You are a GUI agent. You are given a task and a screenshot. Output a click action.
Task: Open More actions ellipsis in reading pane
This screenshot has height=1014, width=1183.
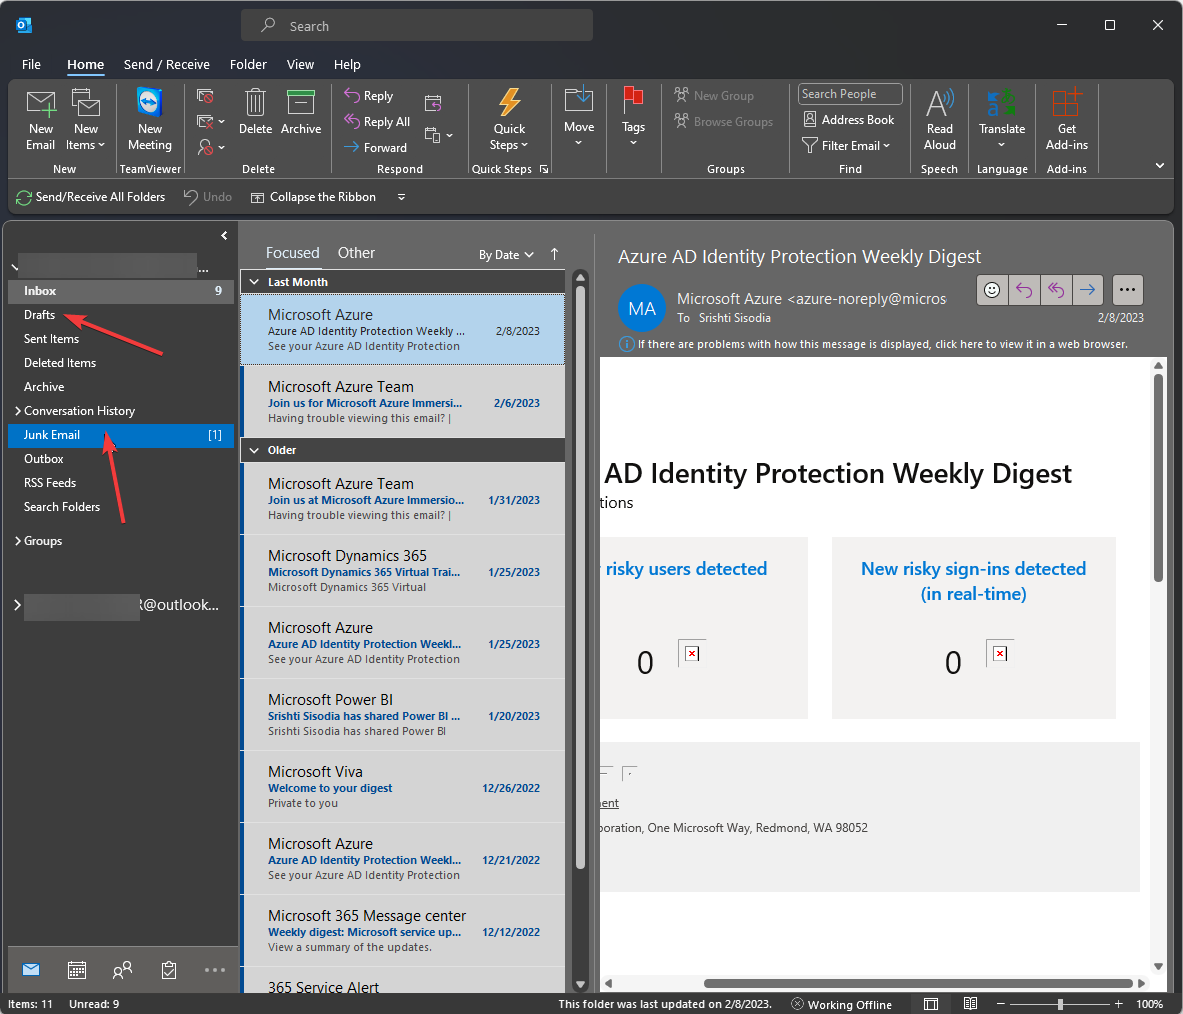[1127, 290]
